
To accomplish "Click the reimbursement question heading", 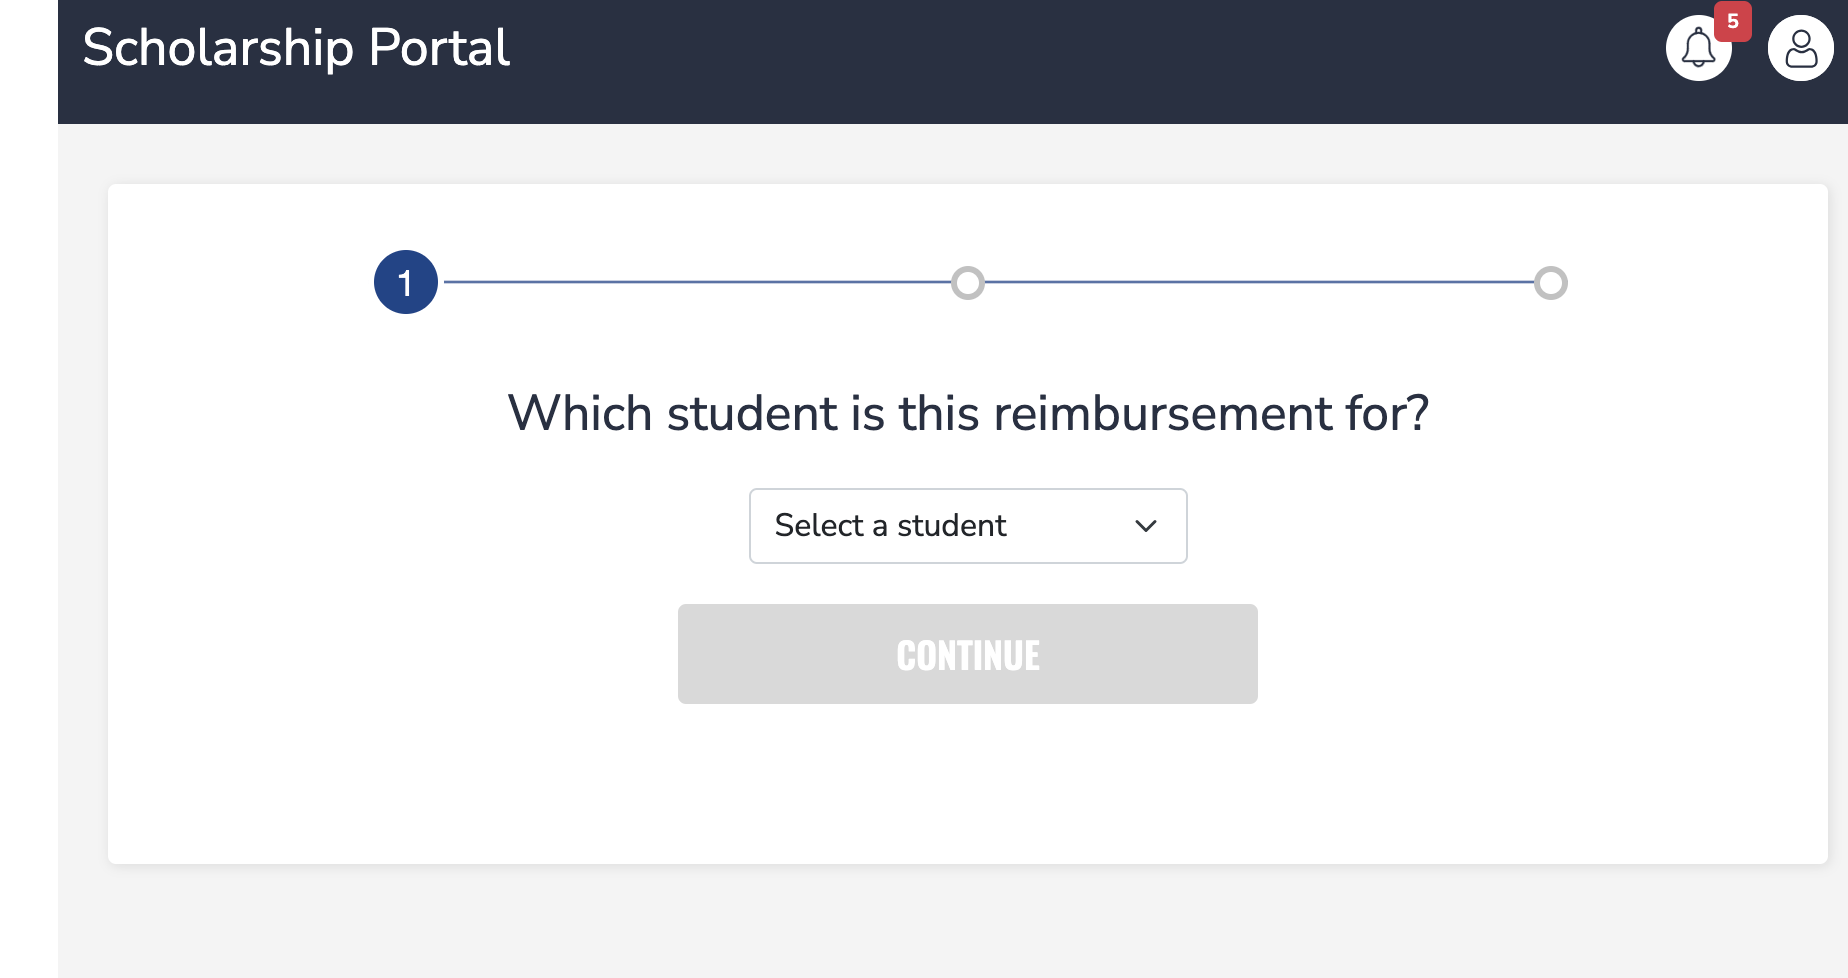I will tap(968, 413).
